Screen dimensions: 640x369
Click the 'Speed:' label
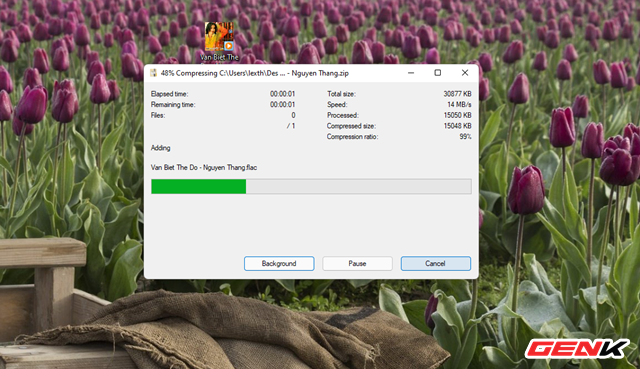click(337, 104)
